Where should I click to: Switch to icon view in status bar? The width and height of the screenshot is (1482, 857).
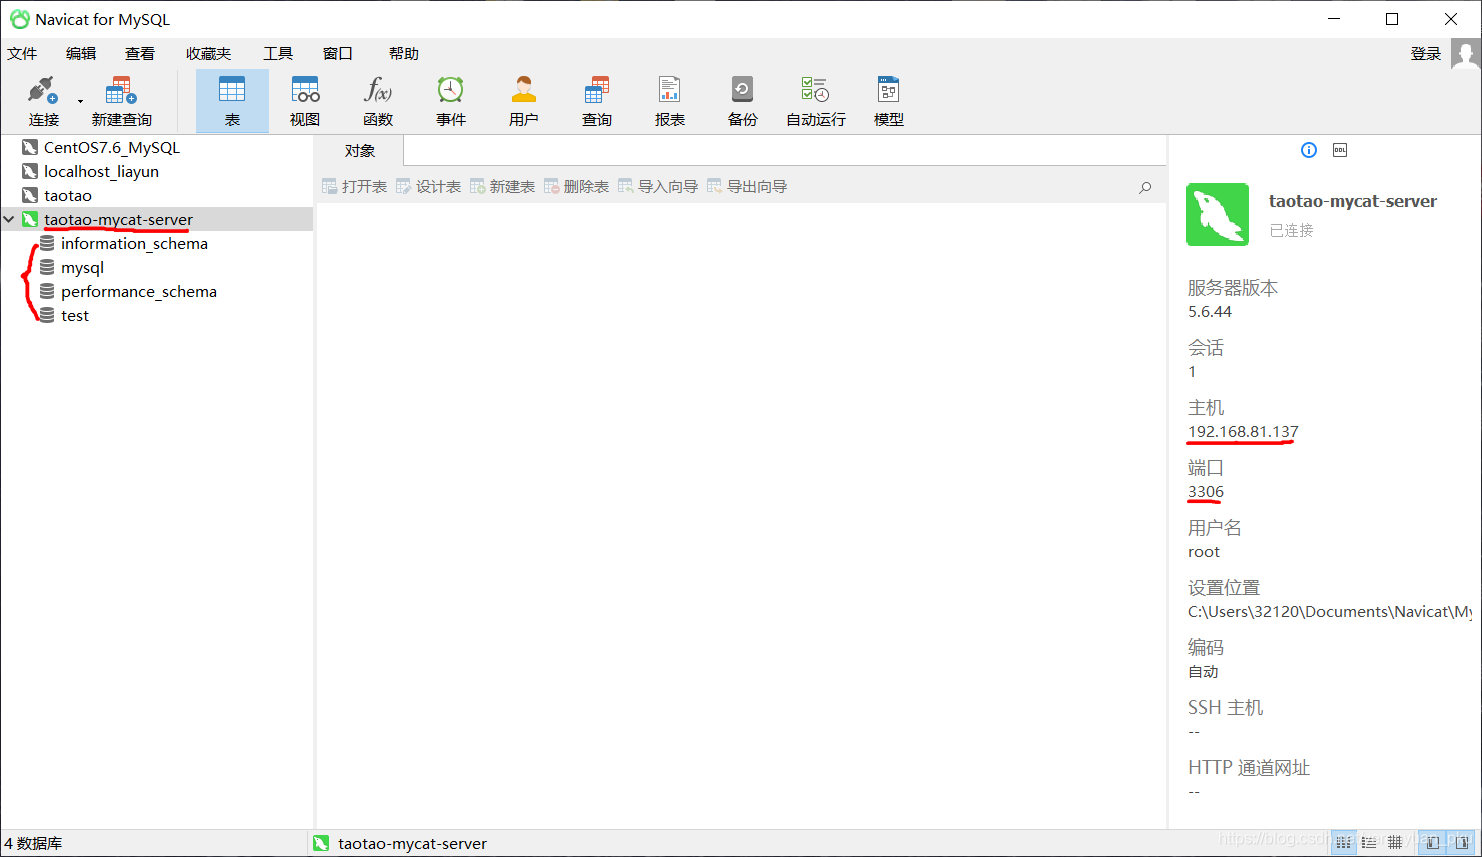click(1343, 843)
